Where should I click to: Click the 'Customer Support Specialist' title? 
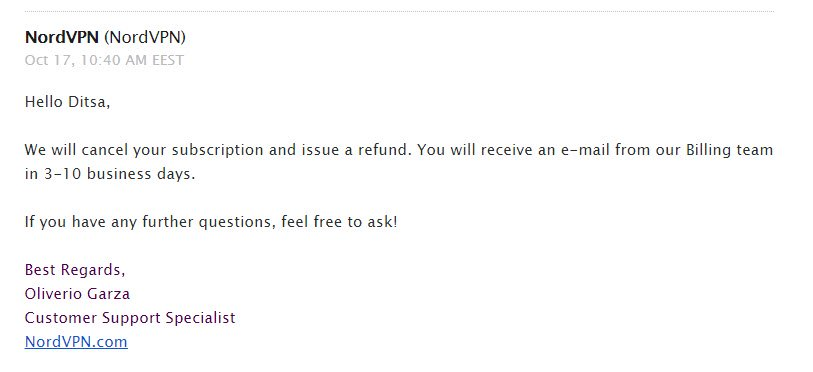pos(130,318)
